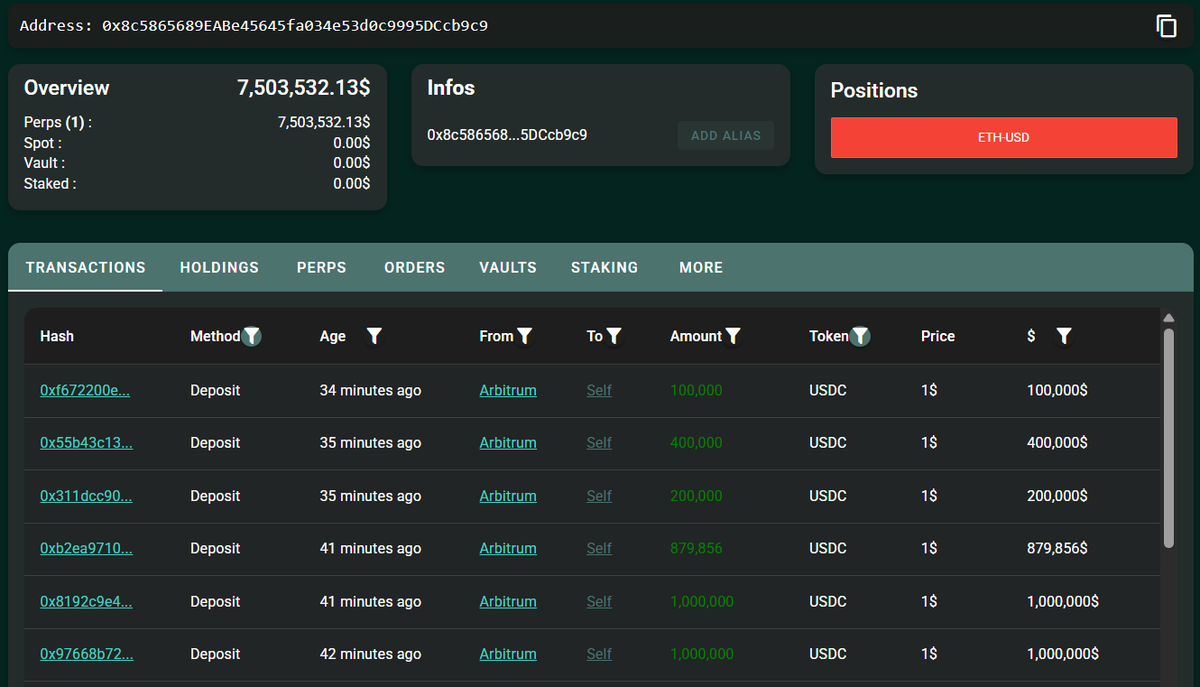This screenshot has width=1200, height=687.
Task: Click the 400,000$ dollar value cell
Action: [x=1058, y=442]
